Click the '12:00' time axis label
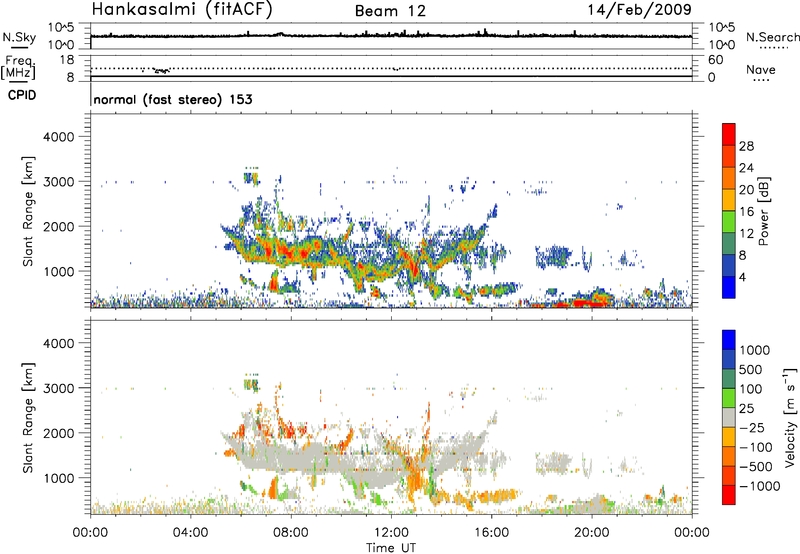Screen dimensions: 800x554 (391, 533)
